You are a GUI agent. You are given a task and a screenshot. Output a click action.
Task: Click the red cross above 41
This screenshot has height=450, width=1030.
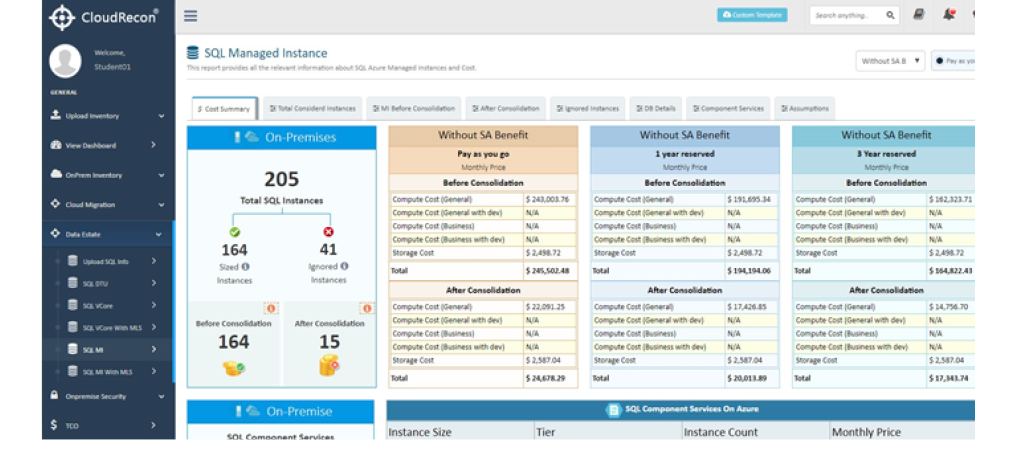[329, 233]
